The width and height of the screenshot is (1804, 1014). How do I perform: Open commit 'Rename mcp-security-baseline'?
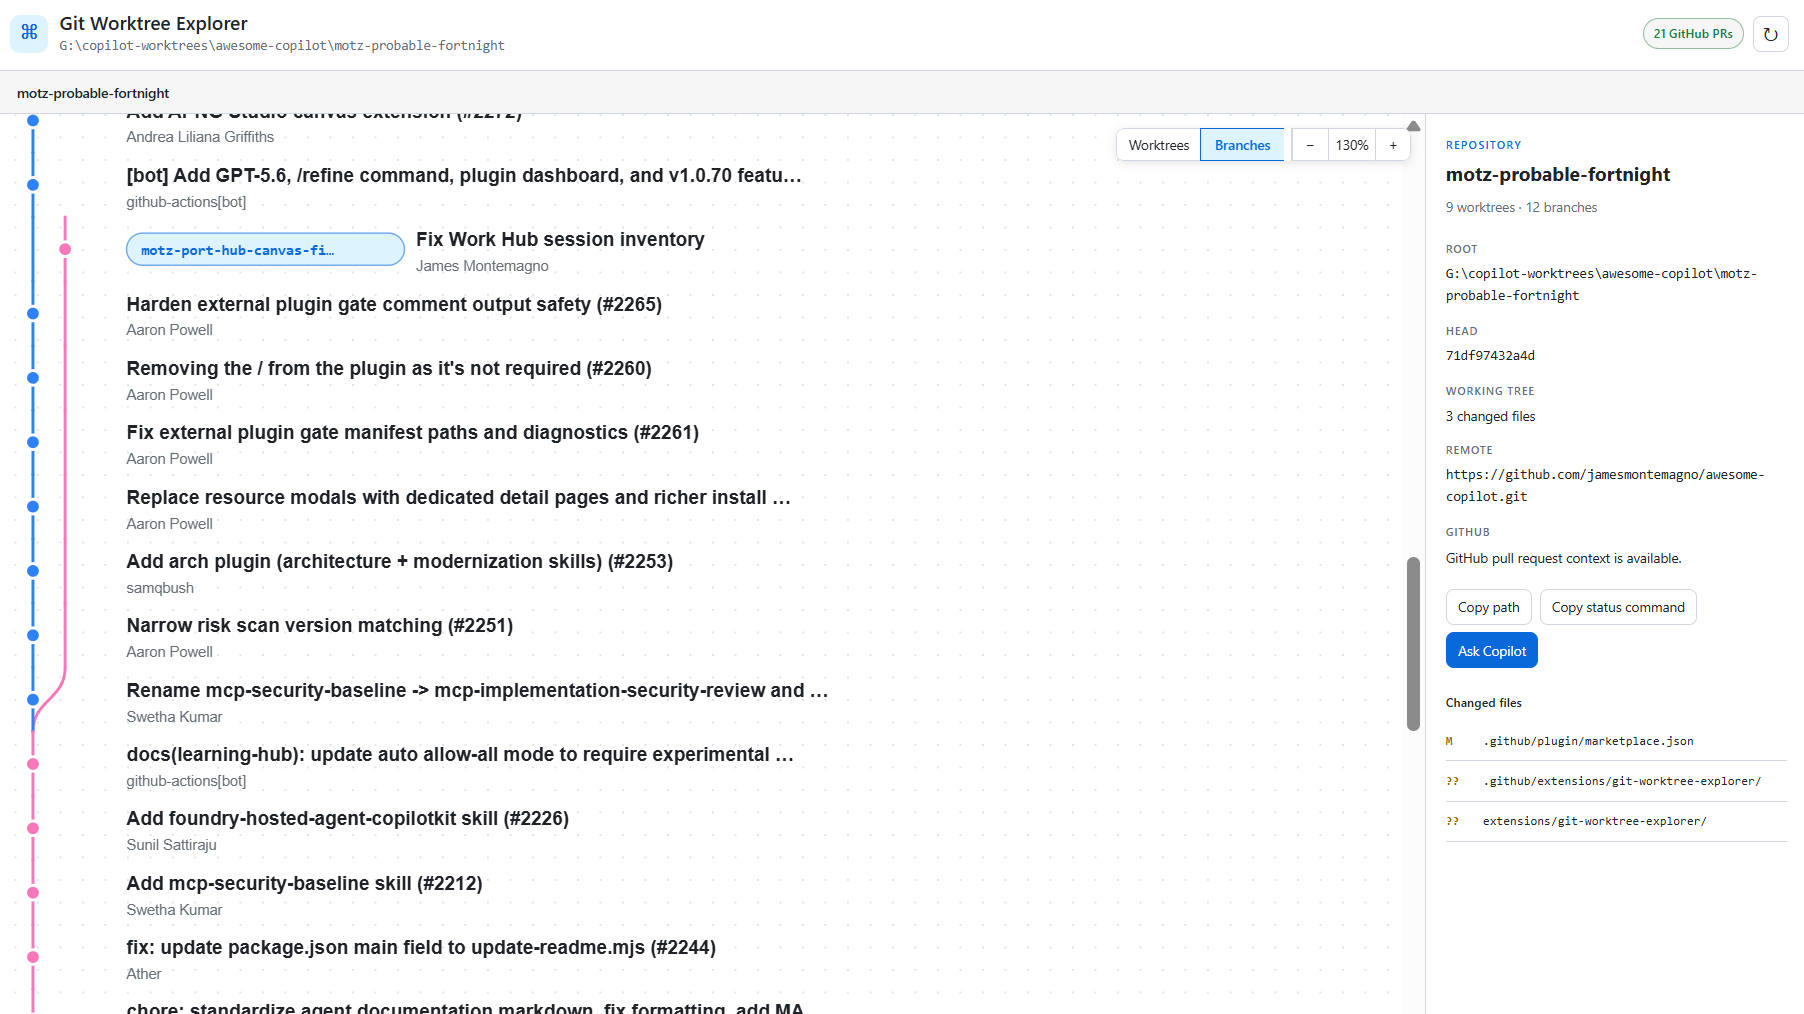coord(477,691)
